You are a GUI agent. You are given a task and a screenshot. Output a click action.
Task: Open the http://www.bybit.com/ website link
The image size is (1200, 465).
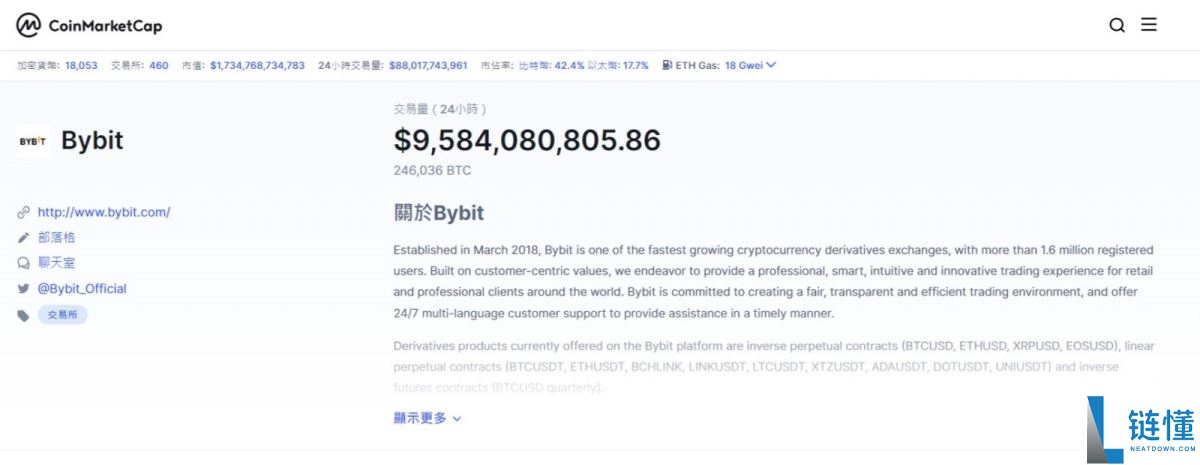pyautogui.click(x=104, y=212)
